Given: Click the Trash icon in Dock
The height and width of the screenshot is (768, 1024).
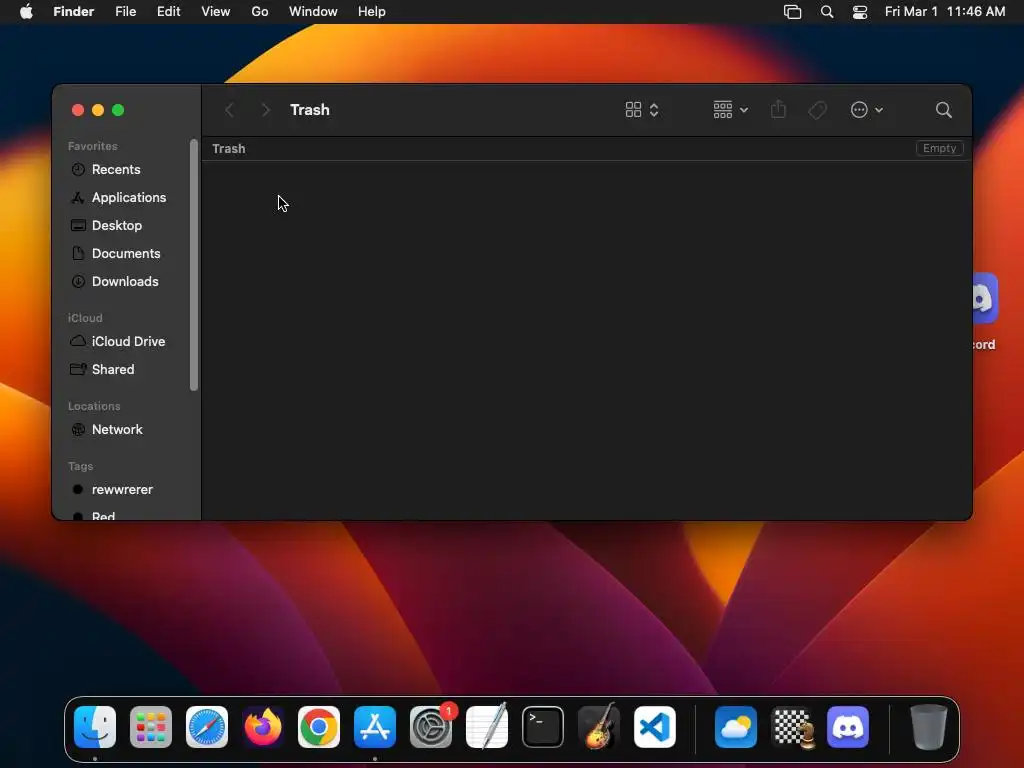Looking at the screenshot, I should tap(928, 727).
